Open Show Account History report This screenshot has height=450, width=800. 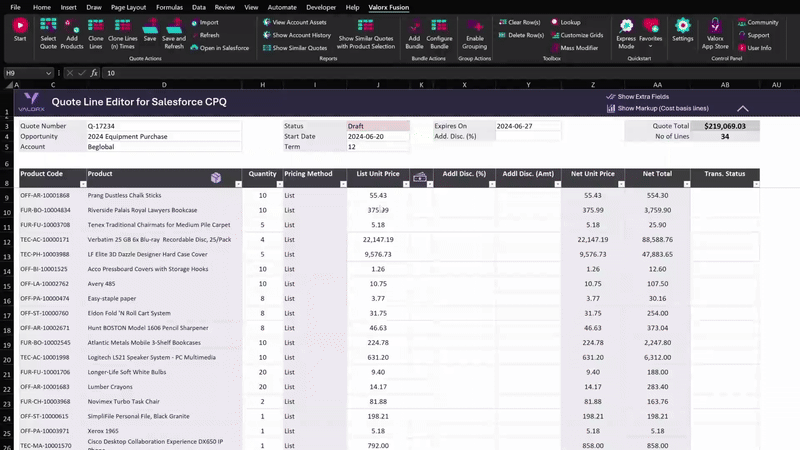click(x=296, y=35)
